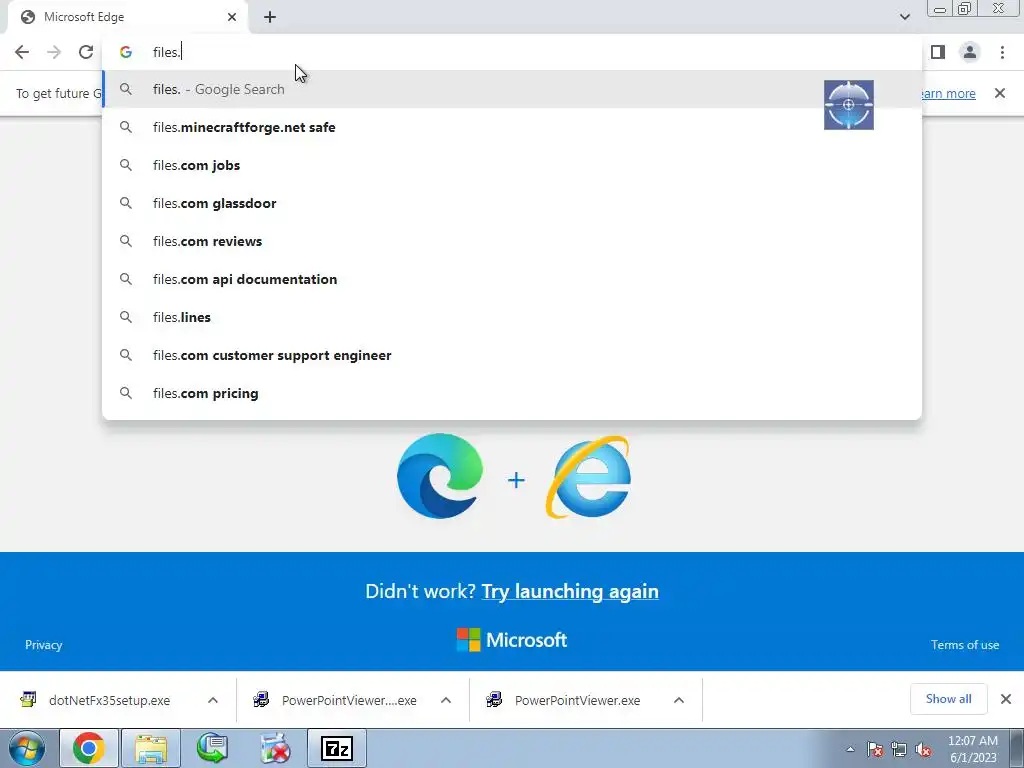The height and width of the screenshot is (768, 1024).
Task: Choose files.com glassdoor suggestion
Action: (512, 203)
